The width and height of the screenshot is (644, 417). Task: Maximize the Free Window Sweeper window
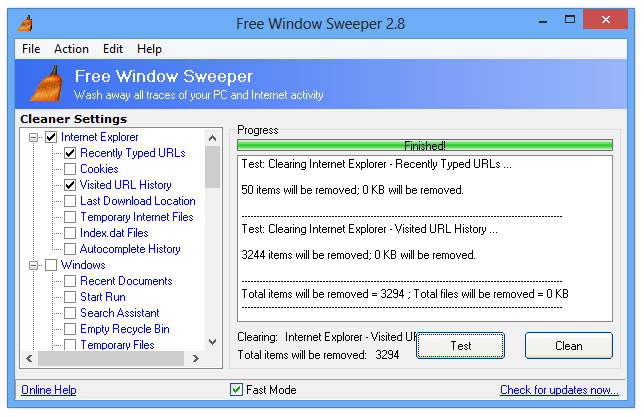click(570, 19)
